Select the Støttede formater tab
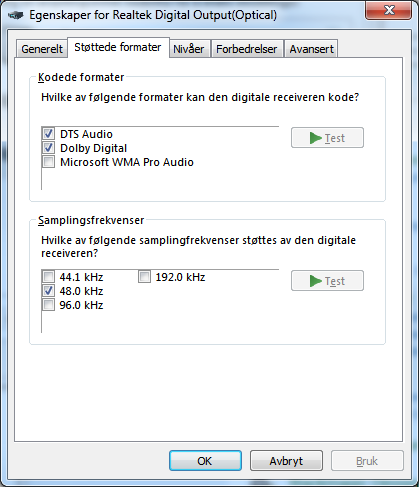This screenshot has width=419, height=487. 118,47
